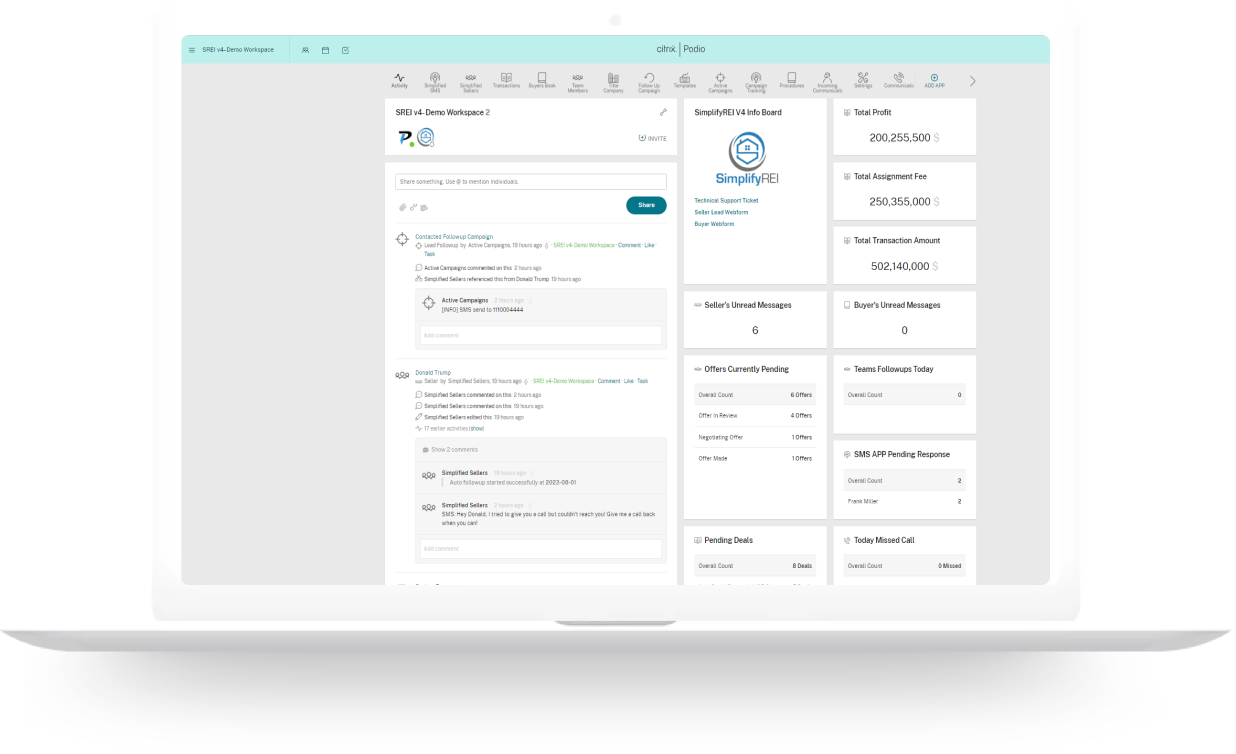Open the tasks checkbox icon in the top bar
1236x754 pixels.
pos(346,50)
